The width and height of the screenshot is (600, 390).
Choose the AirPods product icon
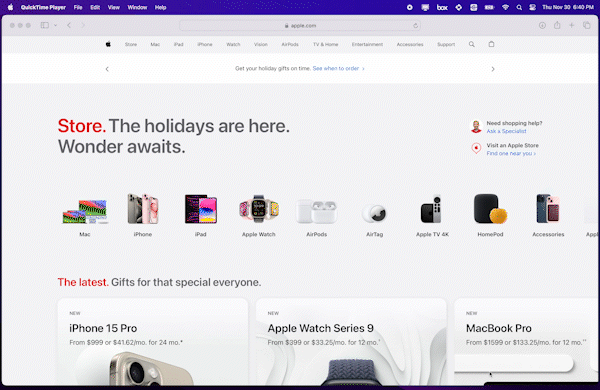316,211
